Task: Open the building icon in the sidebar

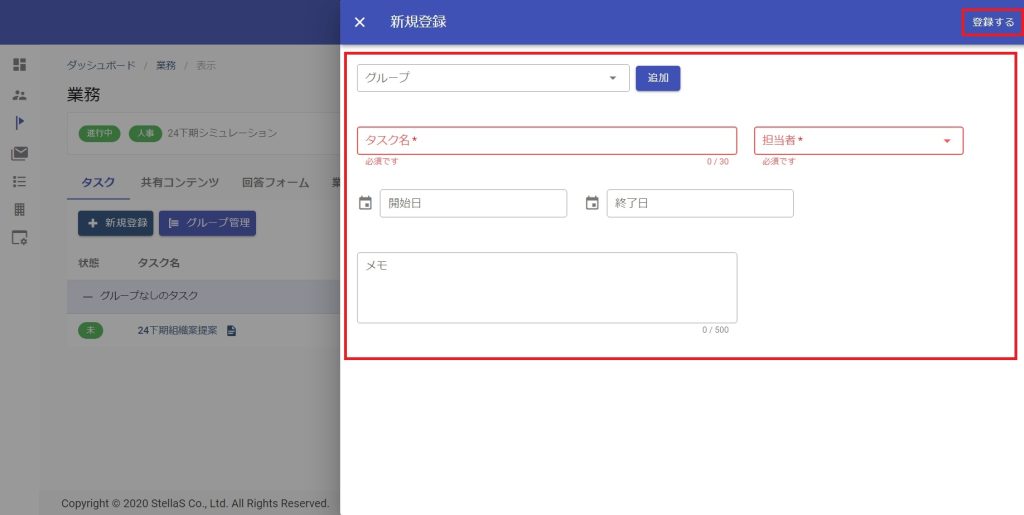Action: [x=19, y=210]
